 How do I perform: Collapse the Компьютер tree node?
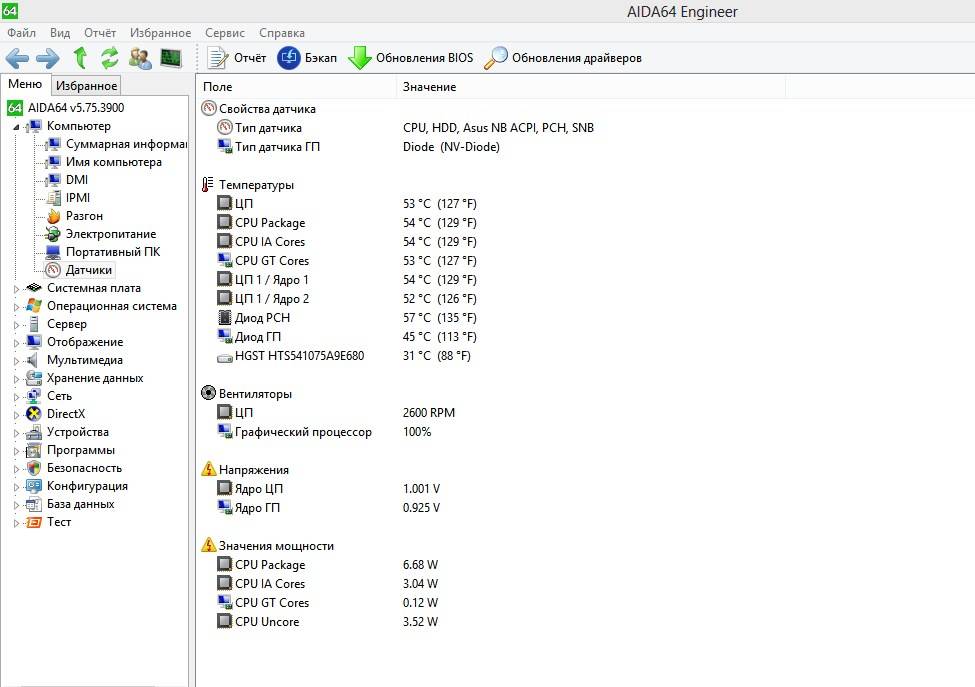(17, 127)
